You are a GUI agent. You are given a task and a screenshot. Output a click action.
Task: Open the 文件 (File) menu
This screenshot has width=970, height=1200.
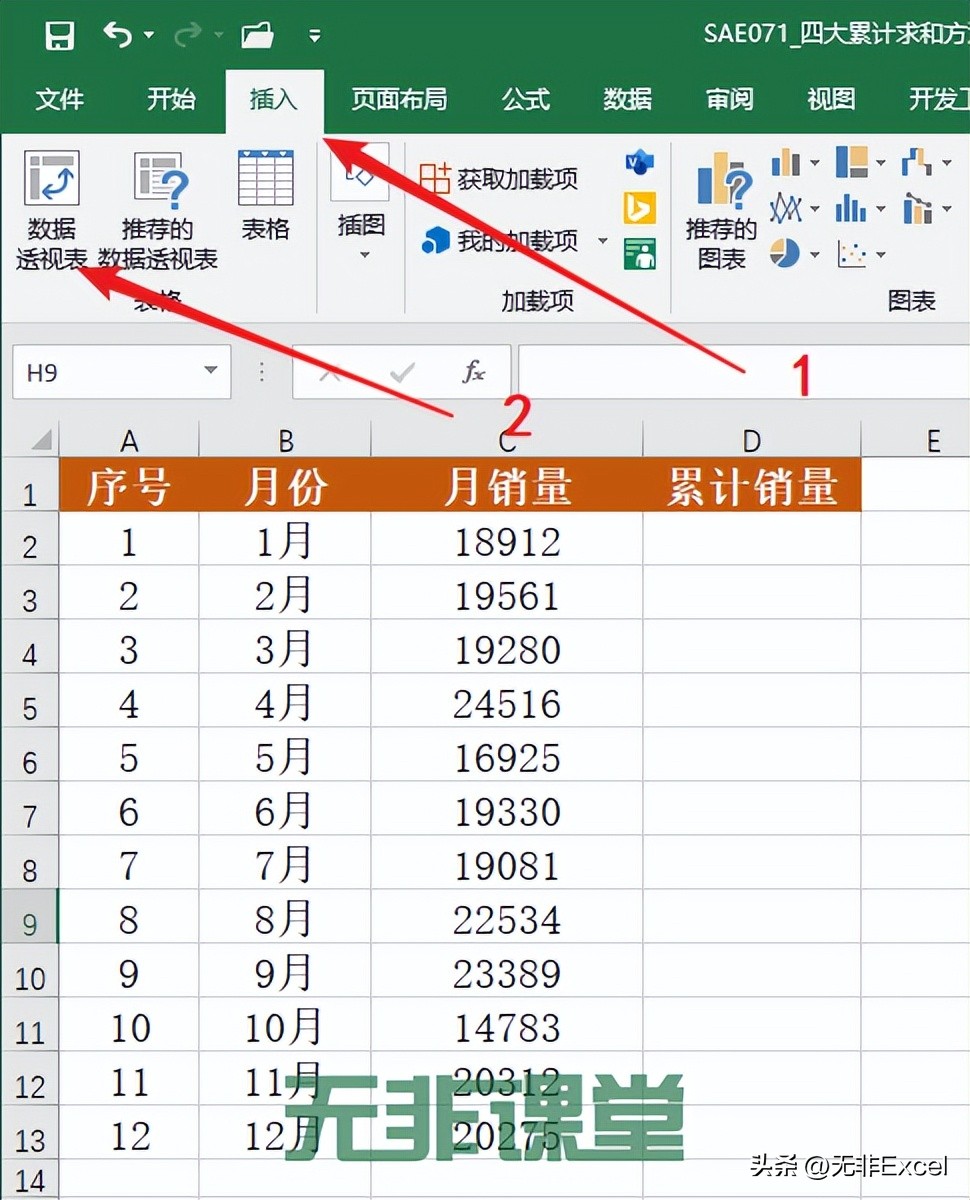(58, 100)
